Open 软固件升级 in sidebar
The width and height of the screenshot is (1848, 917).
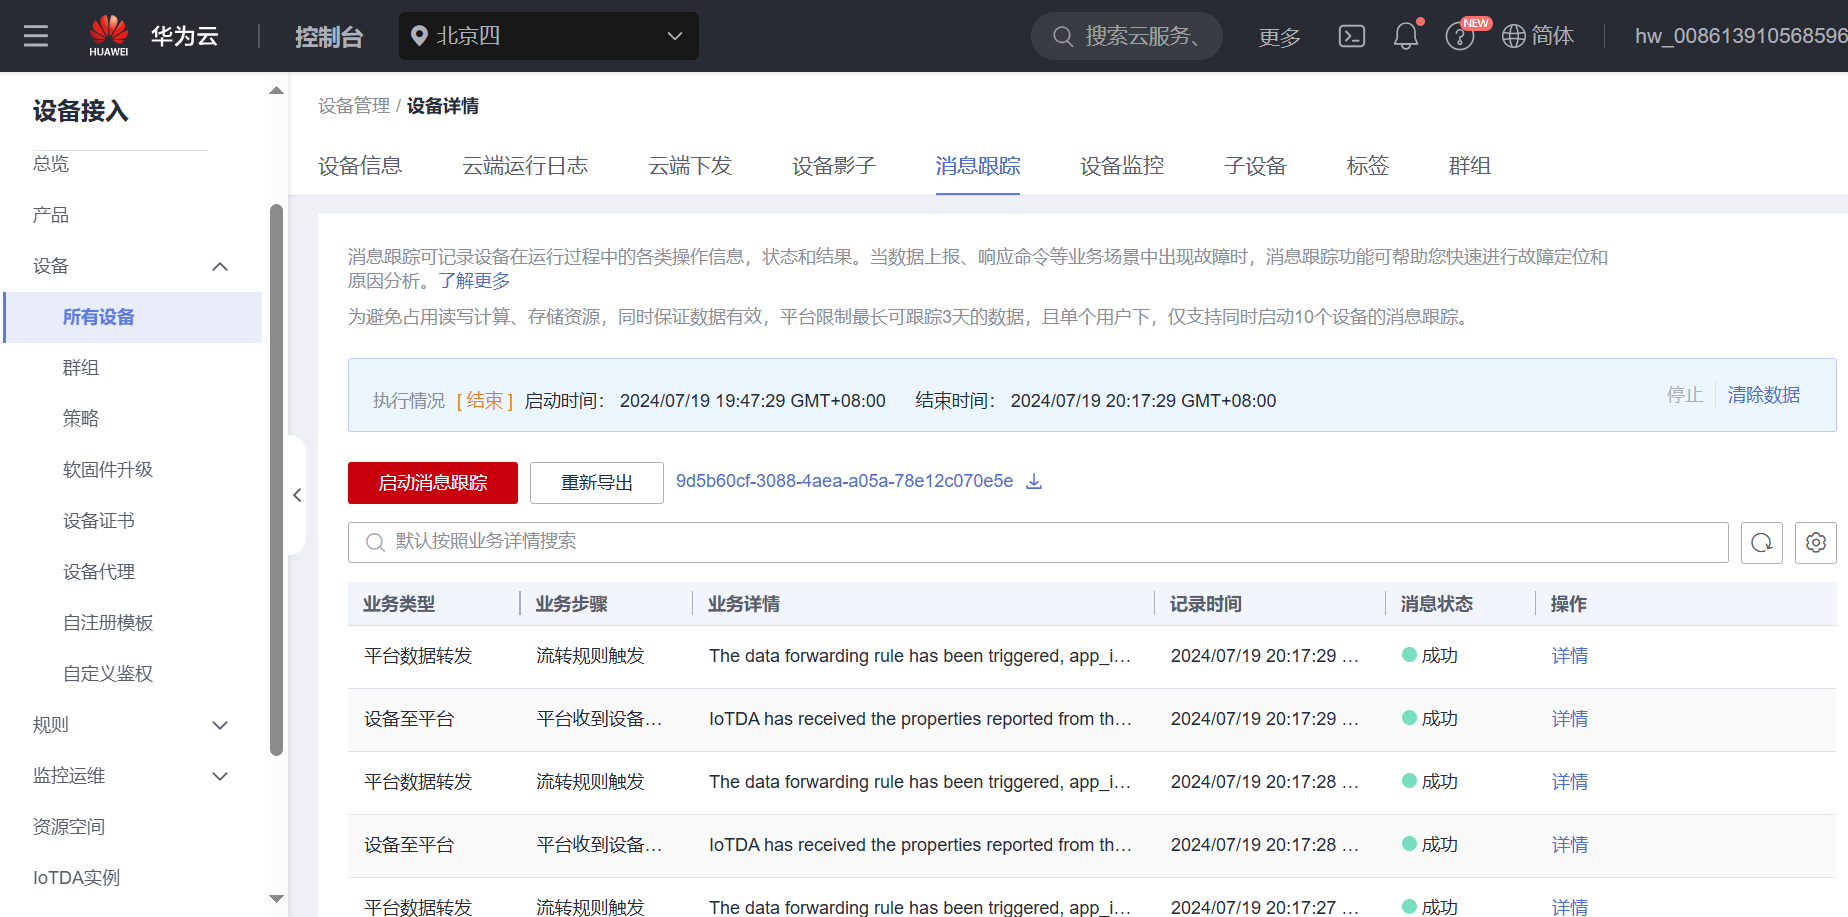click(x=108, y=470)
